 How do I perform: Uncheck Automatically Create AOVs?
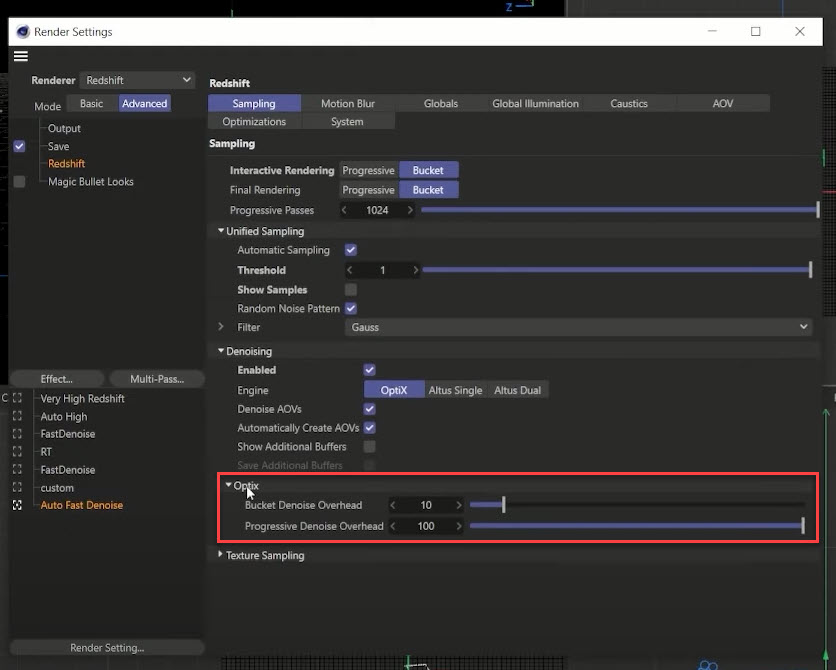[x=369, y=427]
